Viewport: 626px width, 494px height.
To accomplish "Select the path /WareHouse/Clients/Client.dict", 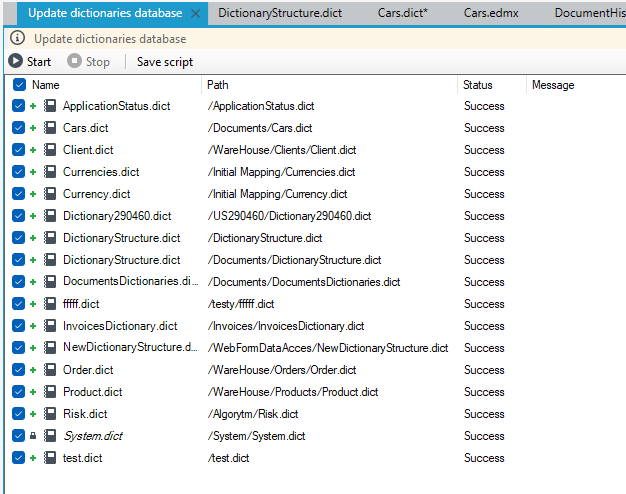I will coord(282,150).
